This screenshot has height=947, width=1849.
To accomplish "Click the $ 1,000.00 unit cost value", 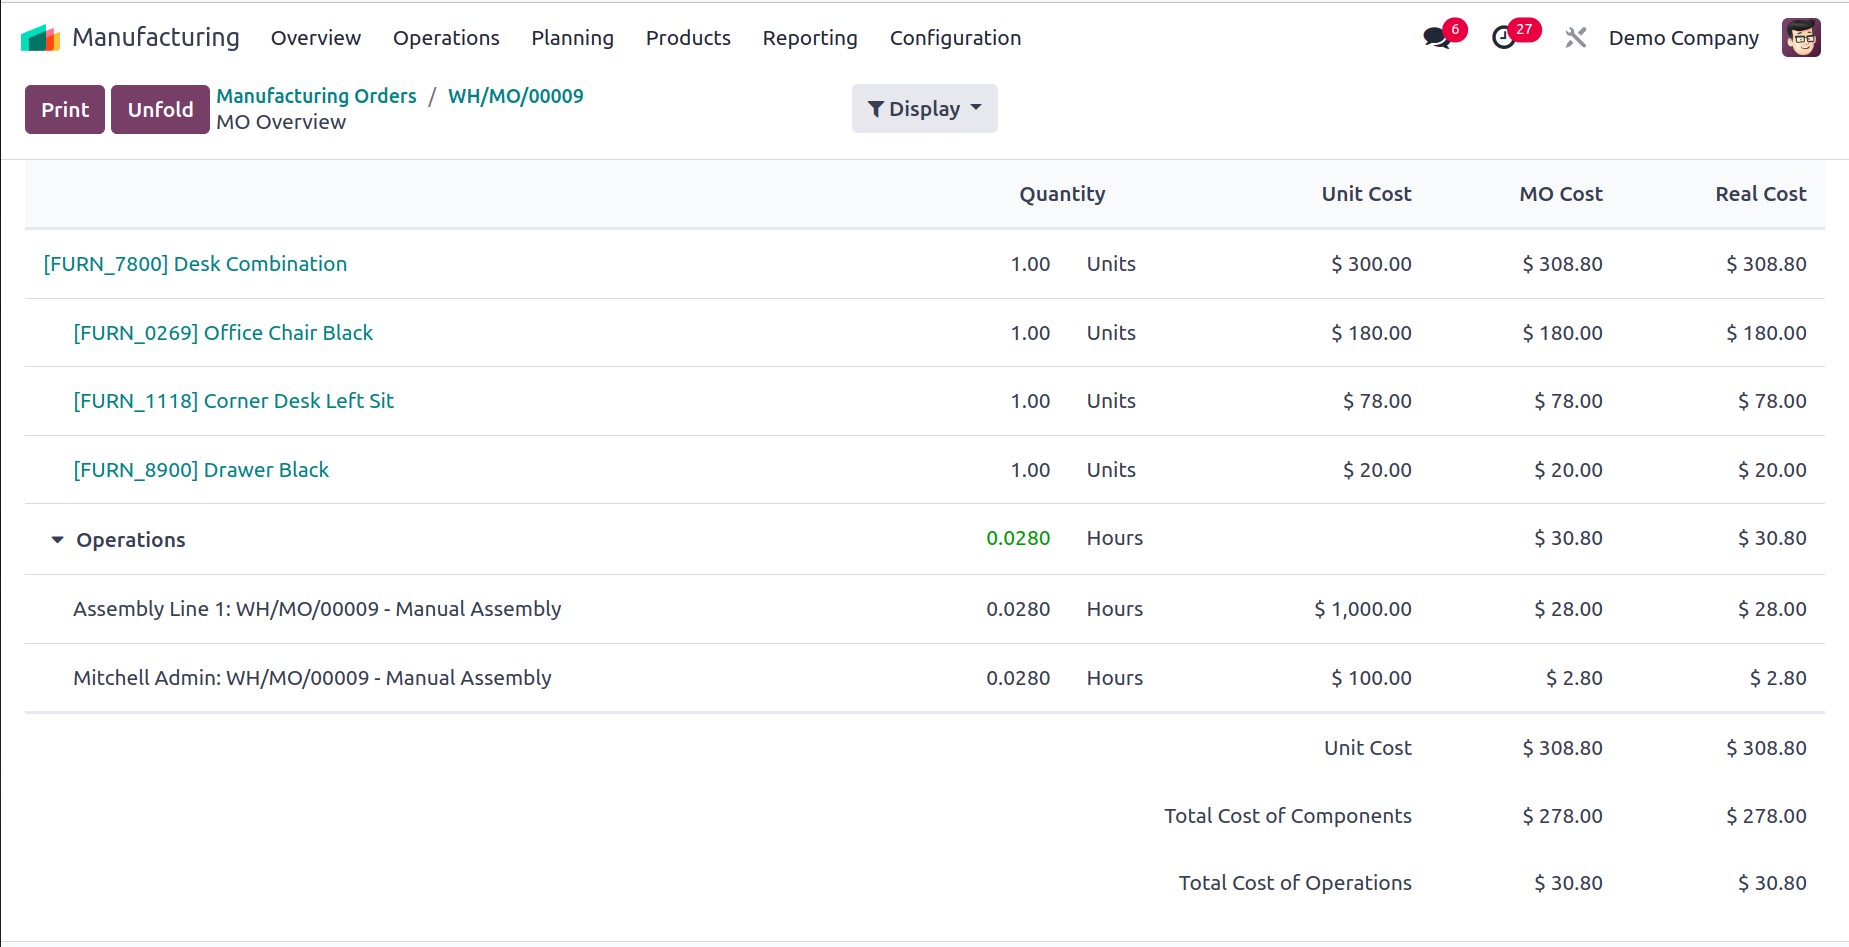I will [1362, 609].
